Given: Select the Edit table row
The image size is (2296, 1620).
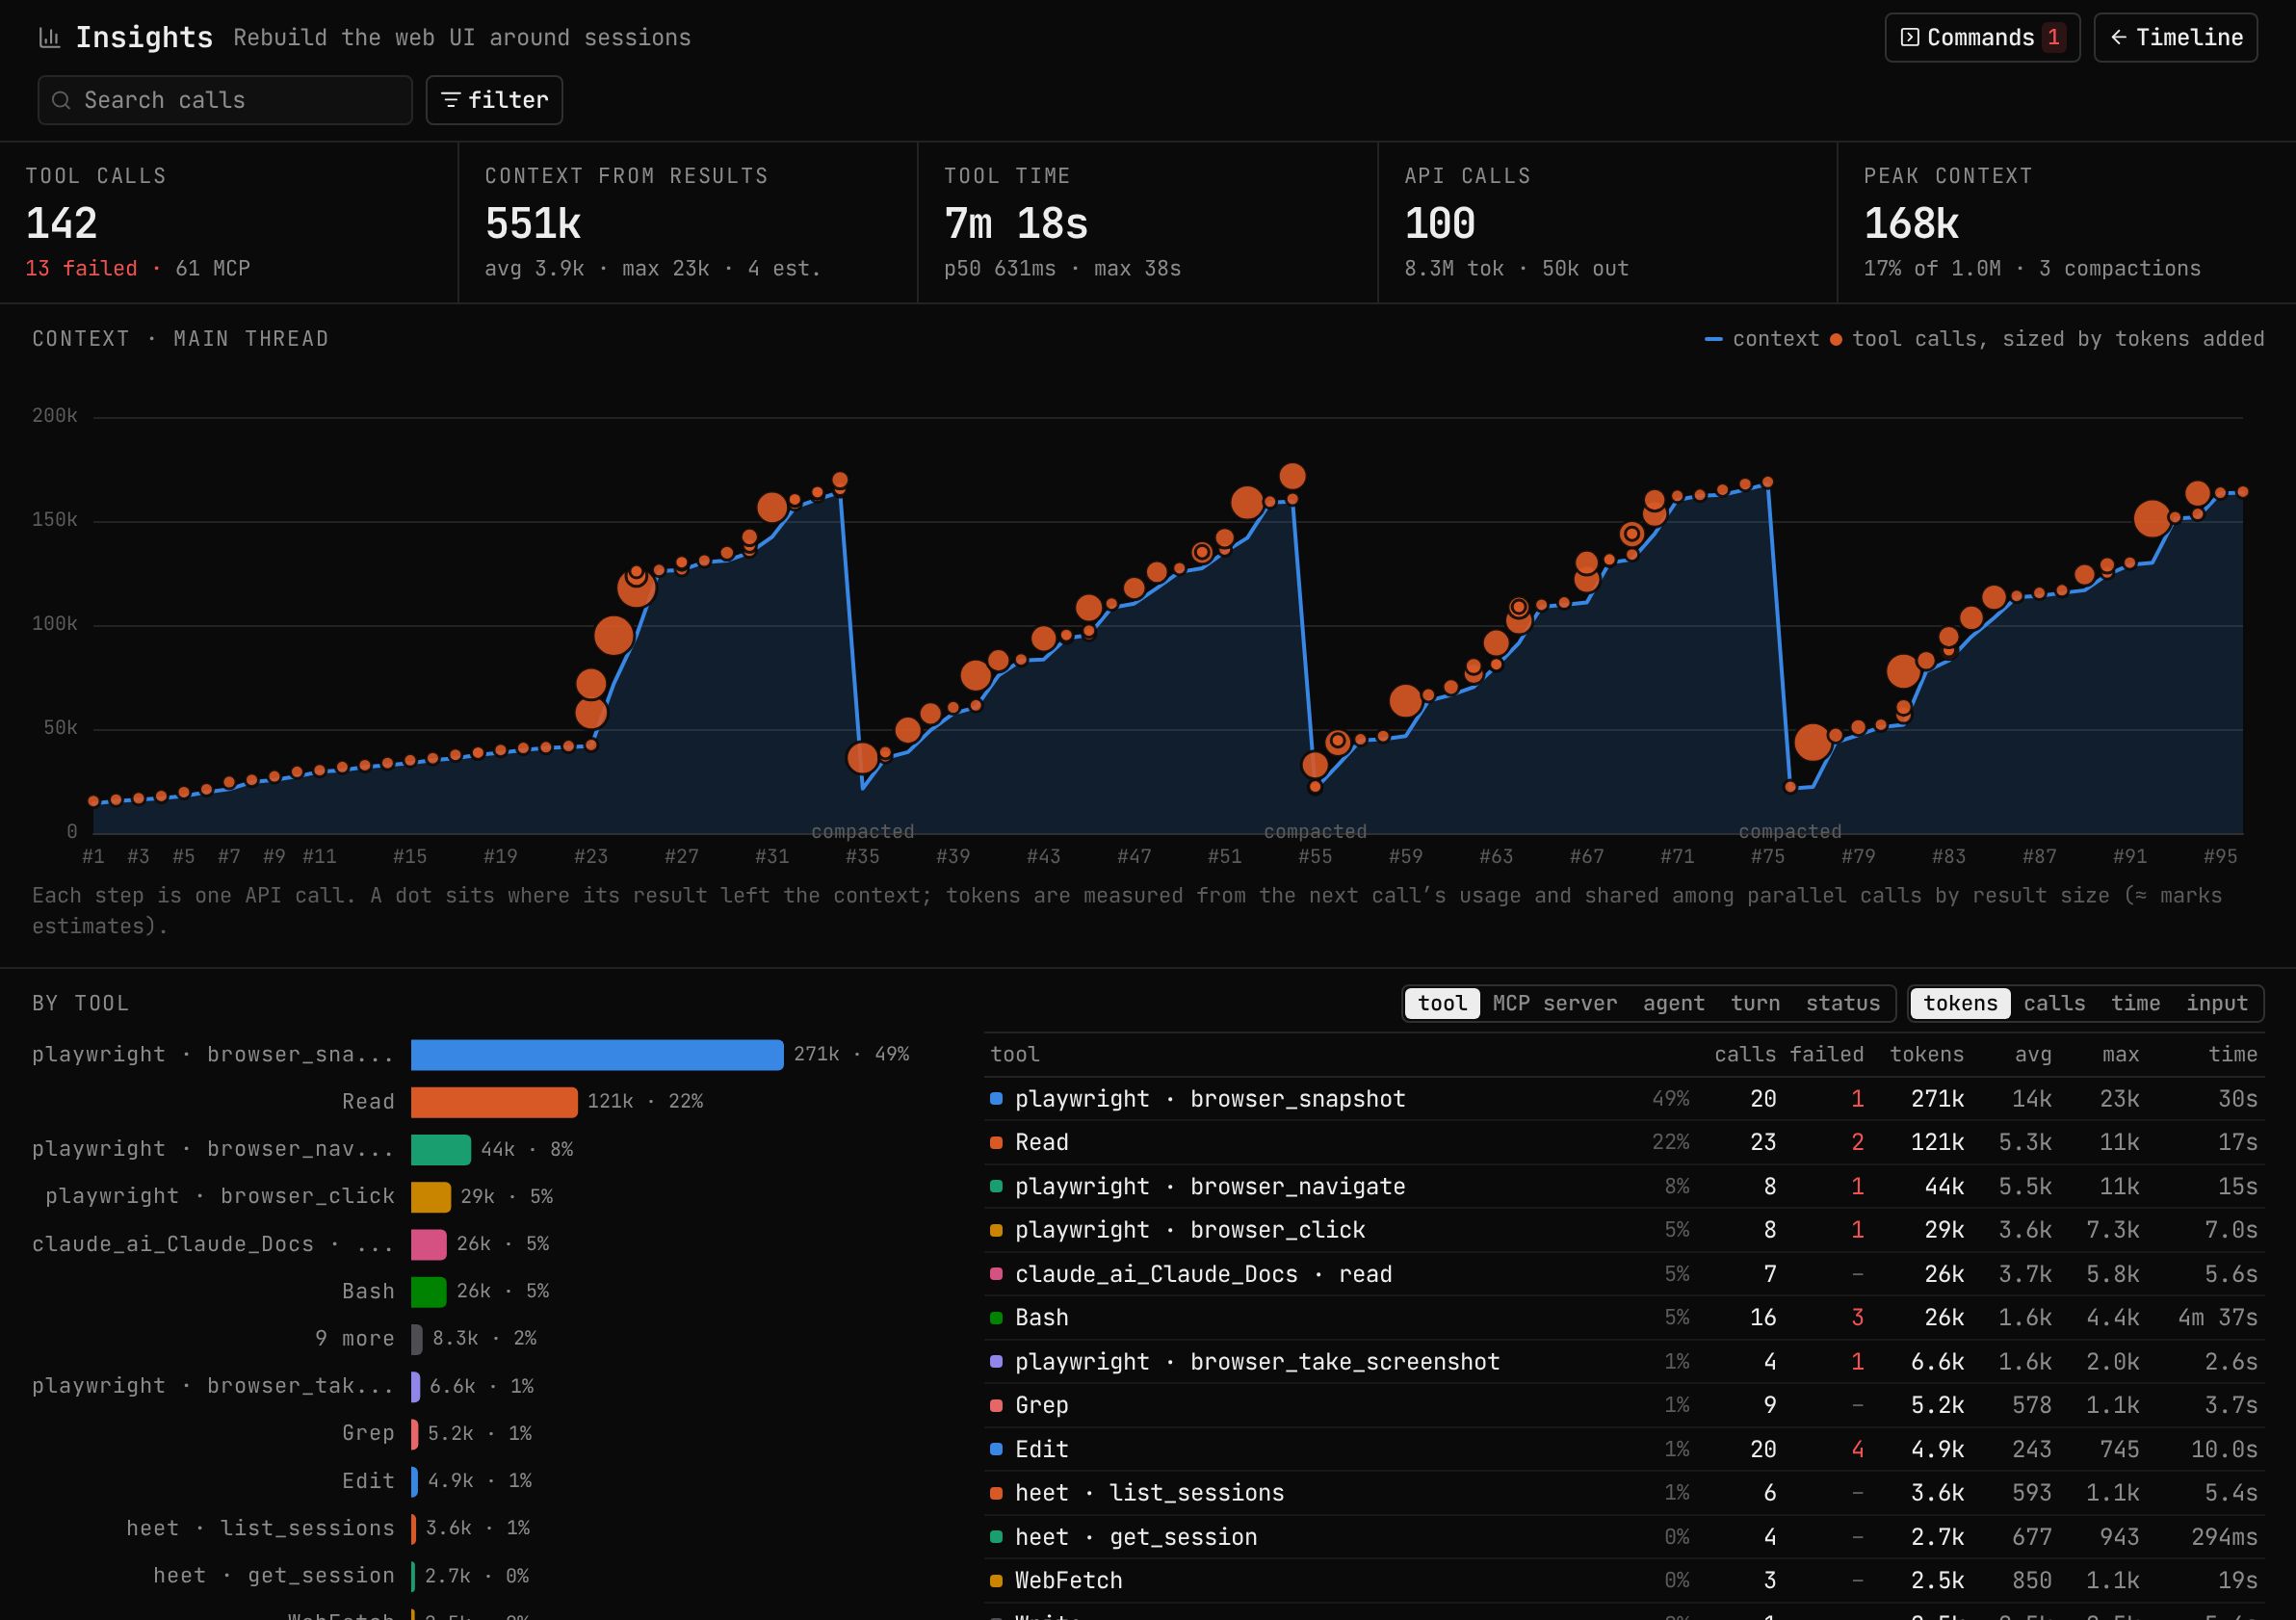Looking at the screenshot, I should 1624,1449.
